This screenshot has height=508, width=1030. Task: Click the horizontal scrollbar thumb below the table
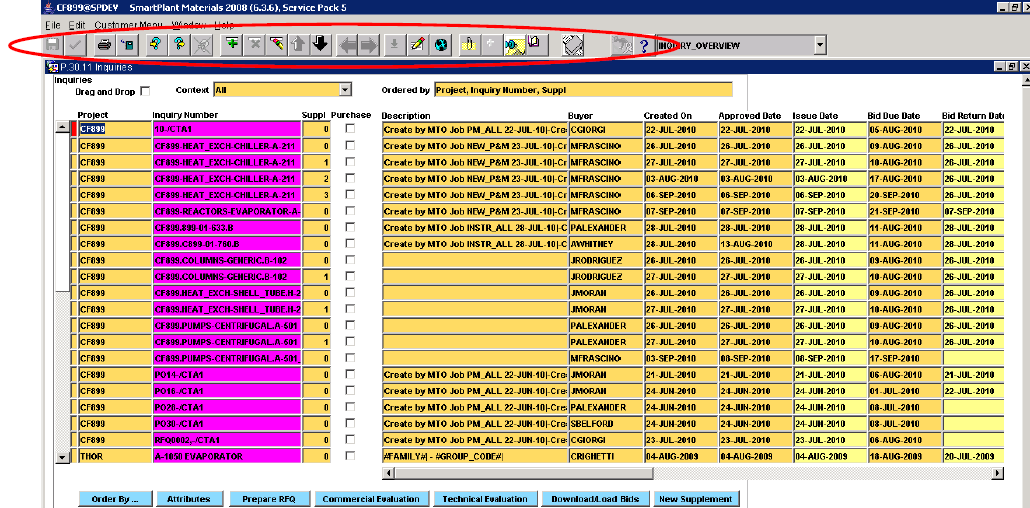pyautogui.click(x=523, y=473)
